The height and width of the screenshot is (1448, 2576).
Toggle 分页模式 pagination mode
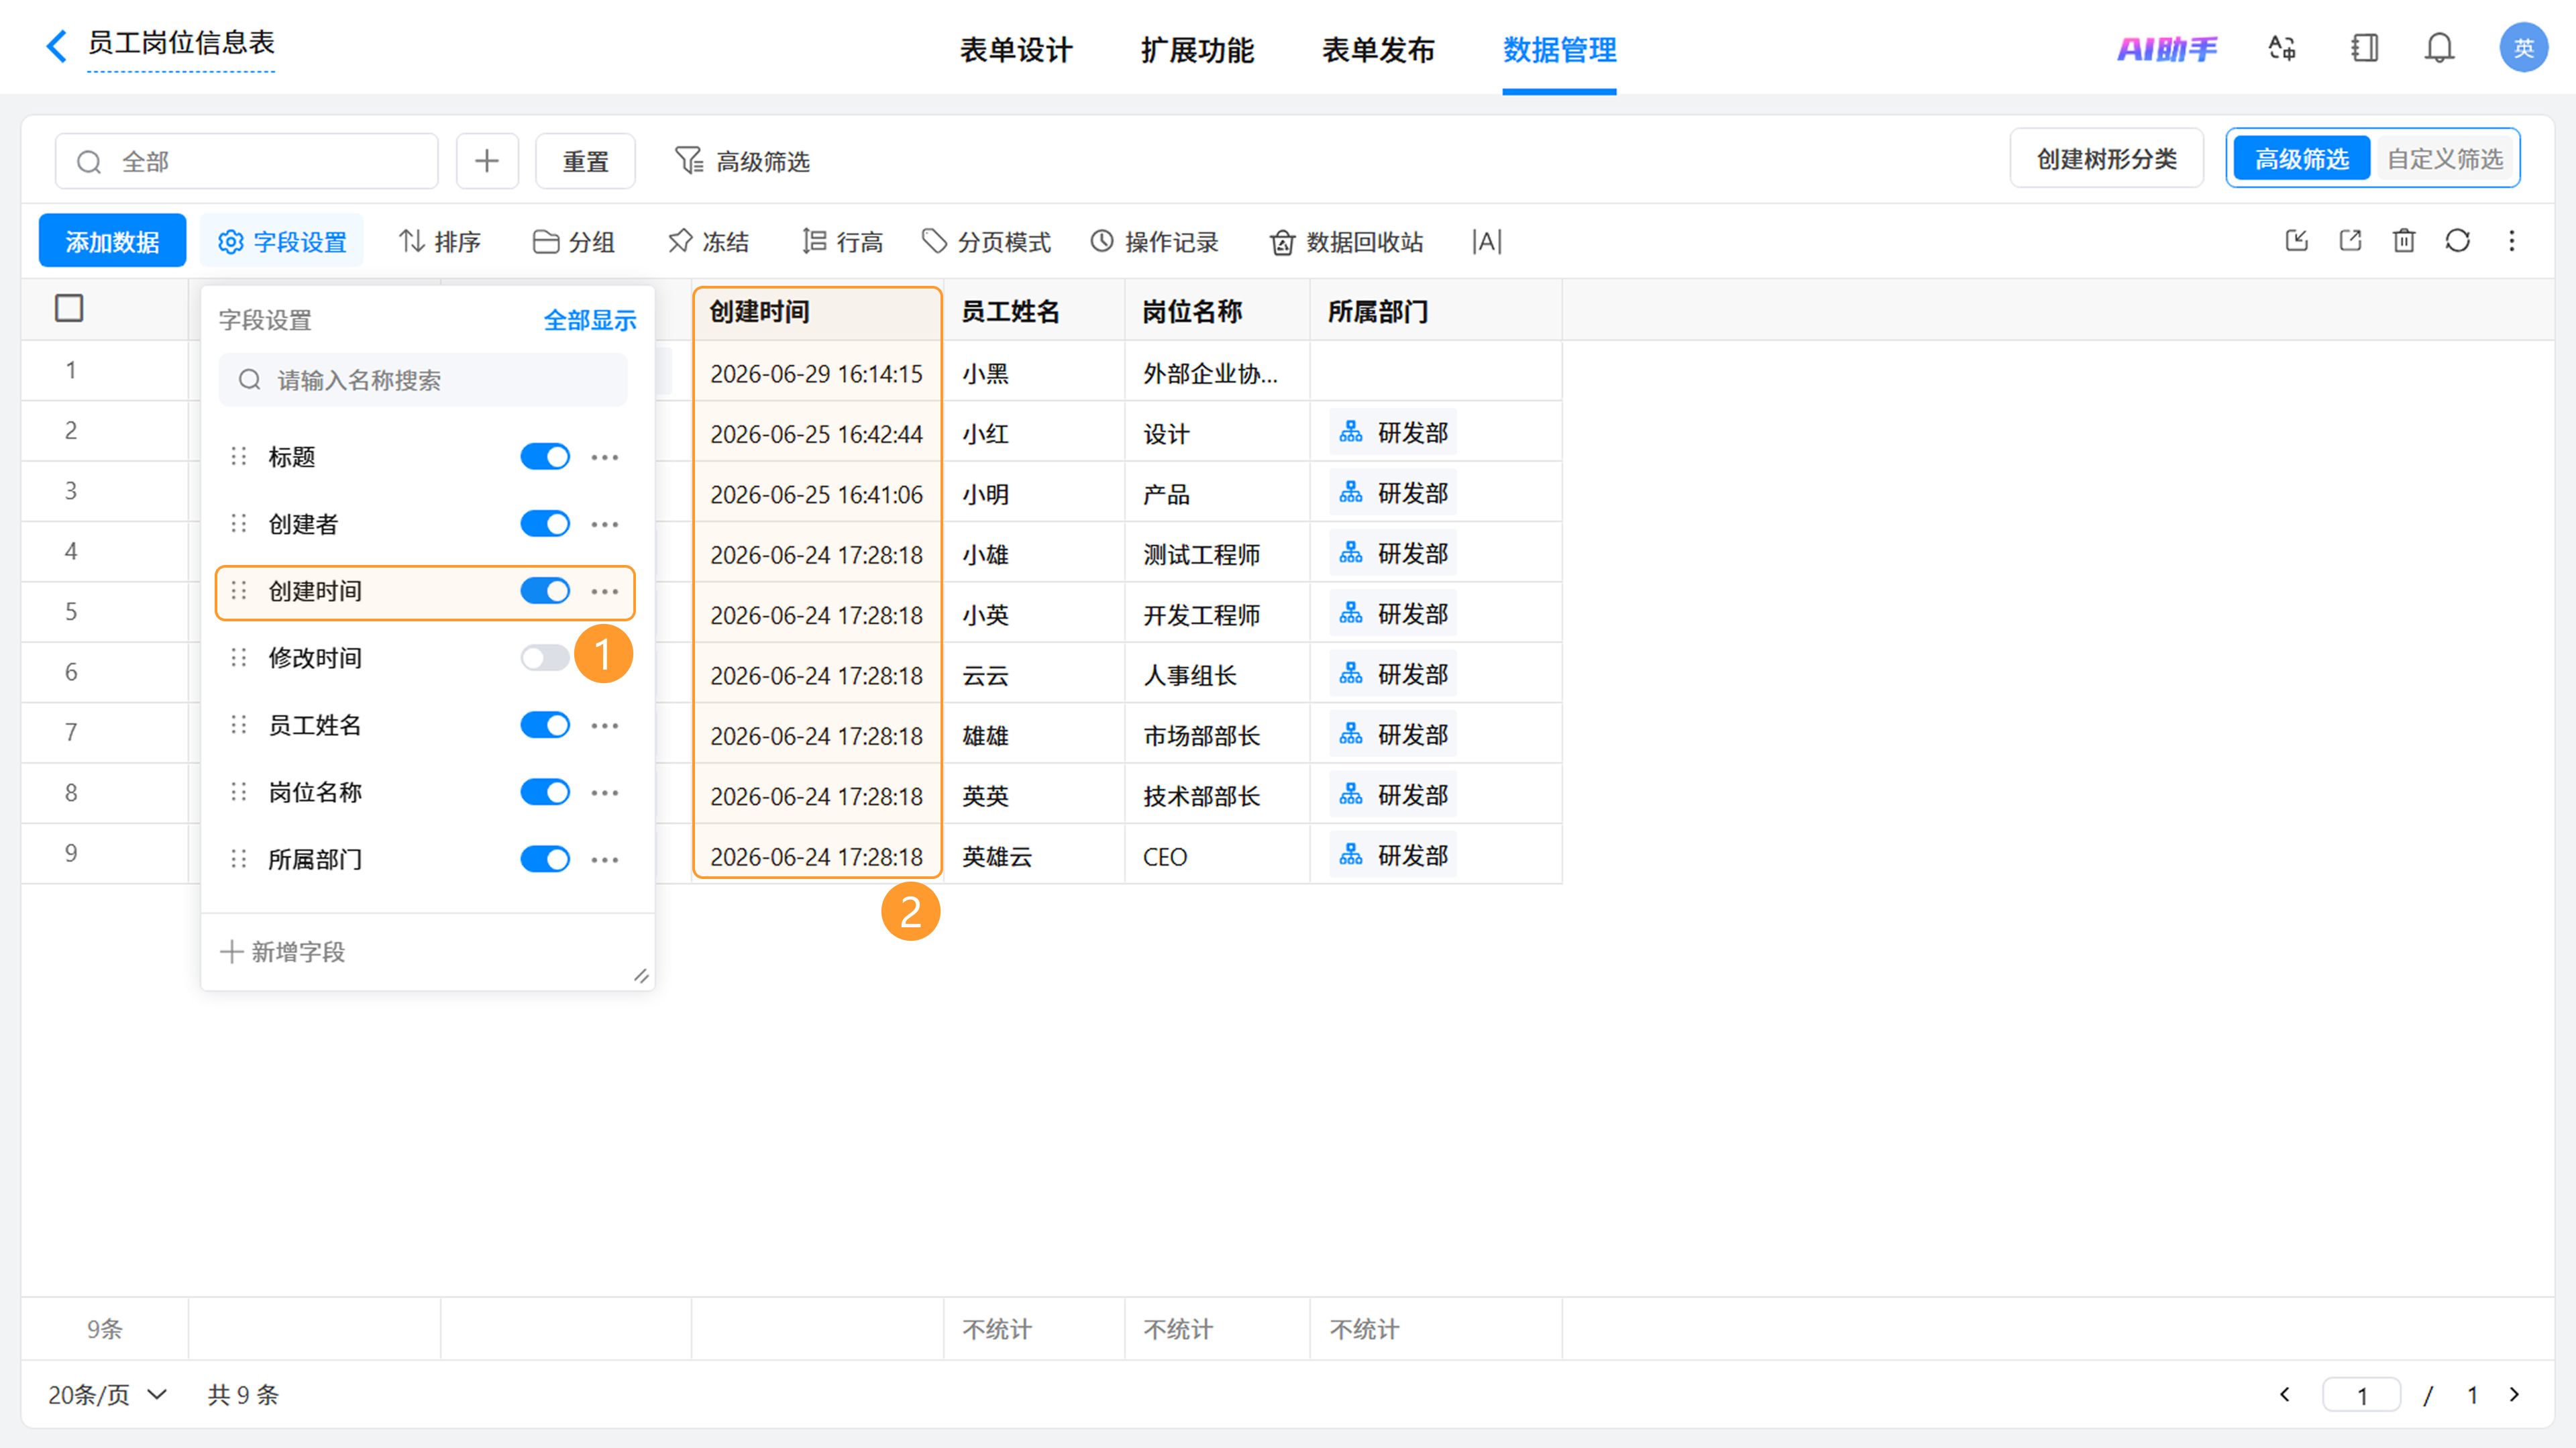point(986,241)
